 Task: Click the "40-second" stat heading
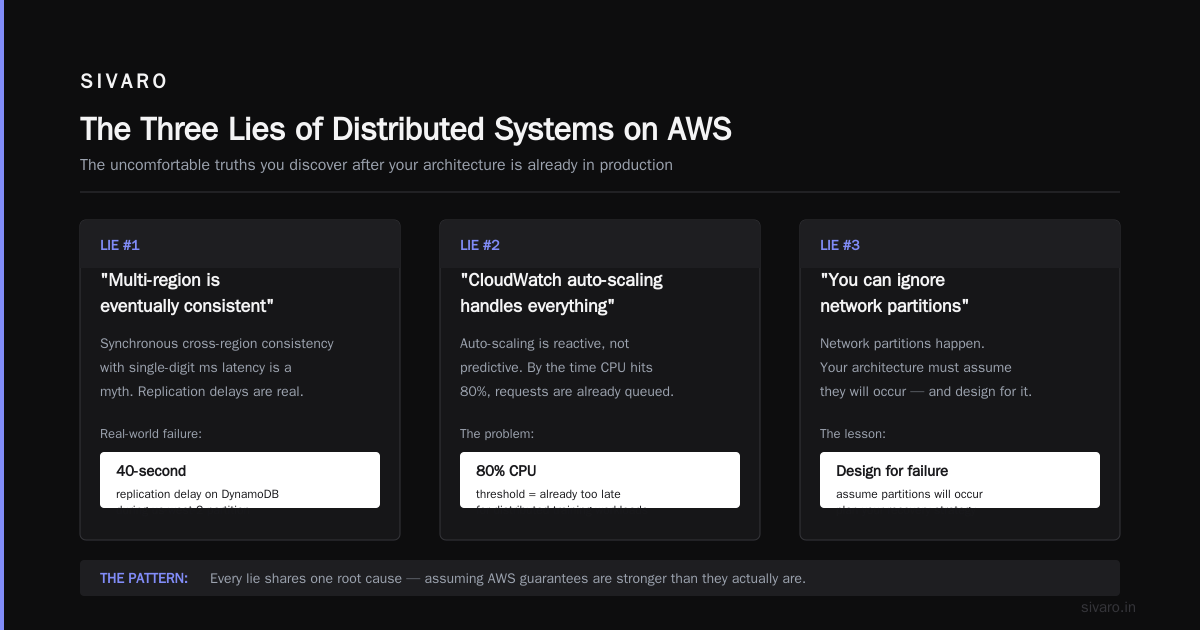tap(151, 471)
